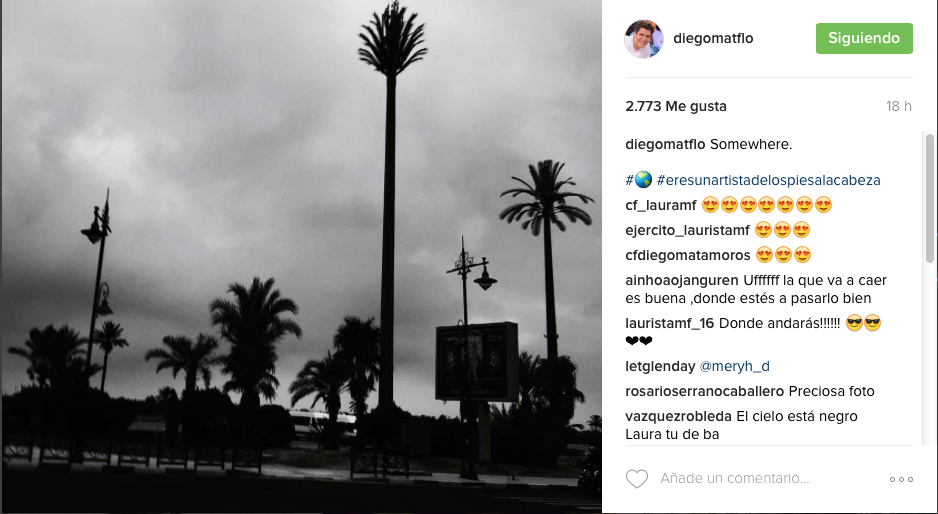Visit rosarioserranocaballero profile

point(704,391)
